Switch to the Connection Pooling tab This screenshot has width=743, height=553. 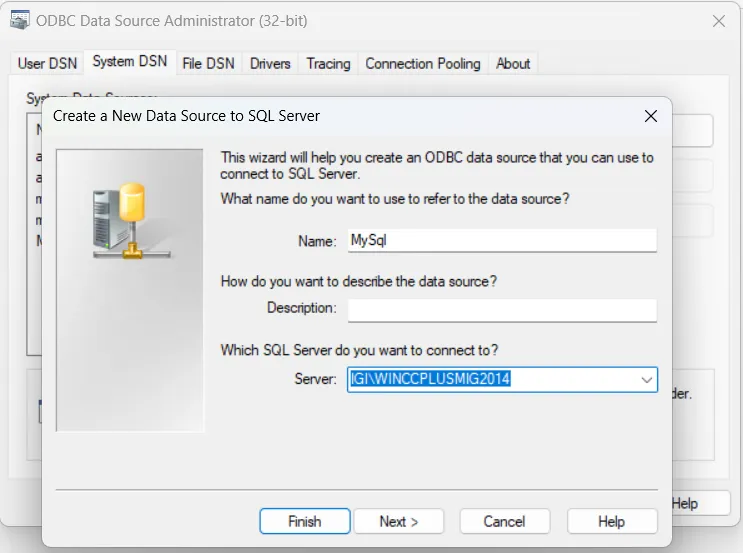[422, 63]
